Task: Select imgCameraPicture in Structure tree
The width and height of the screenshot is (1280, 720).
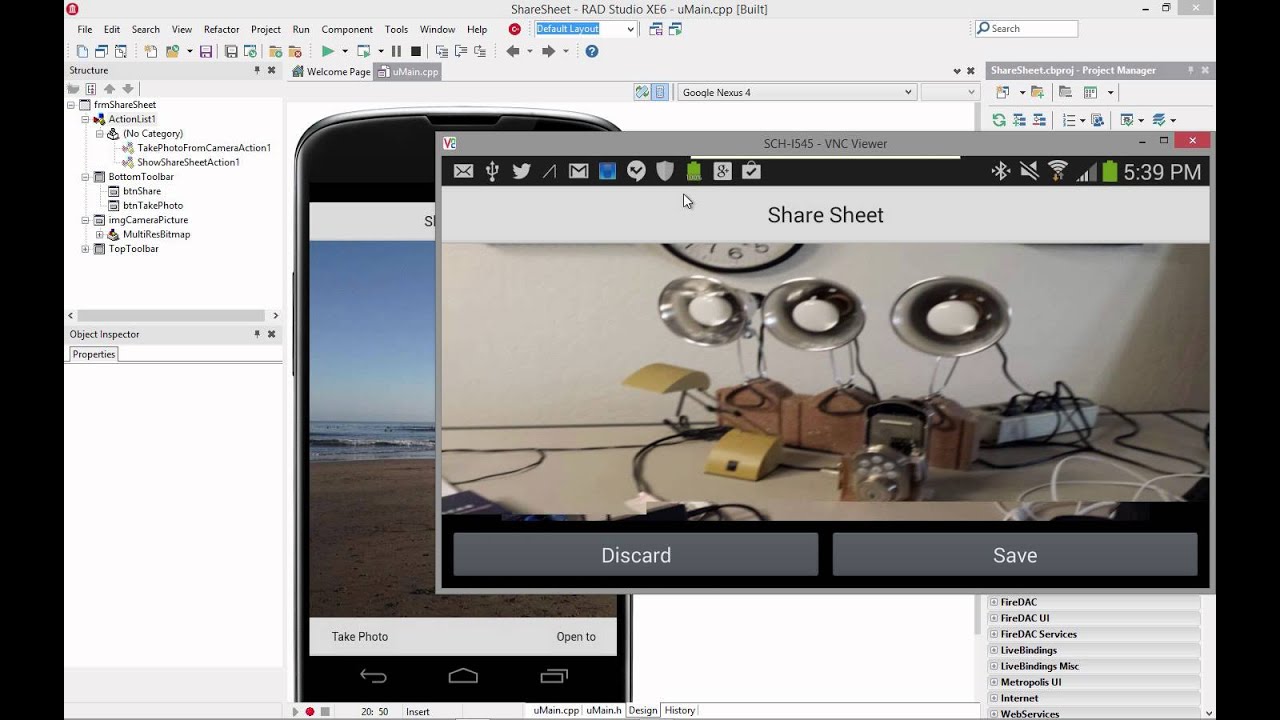Action: 148,220
